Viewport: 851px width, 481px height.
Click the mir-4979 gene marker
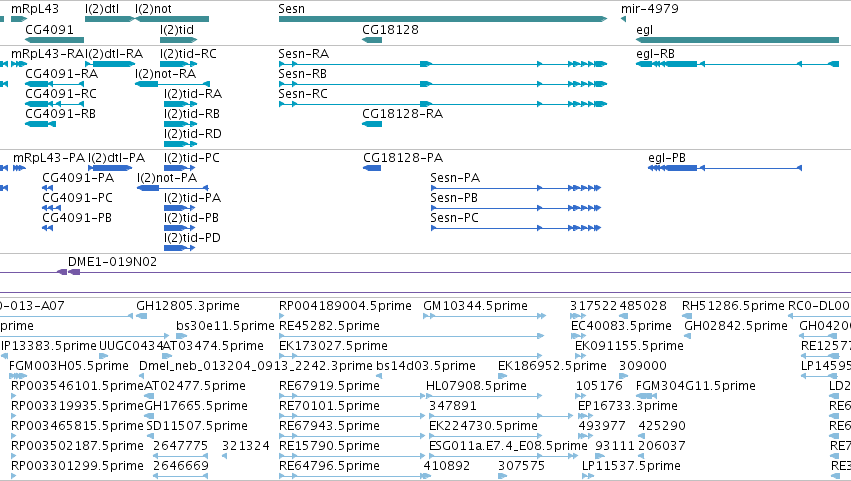(624, 19)
